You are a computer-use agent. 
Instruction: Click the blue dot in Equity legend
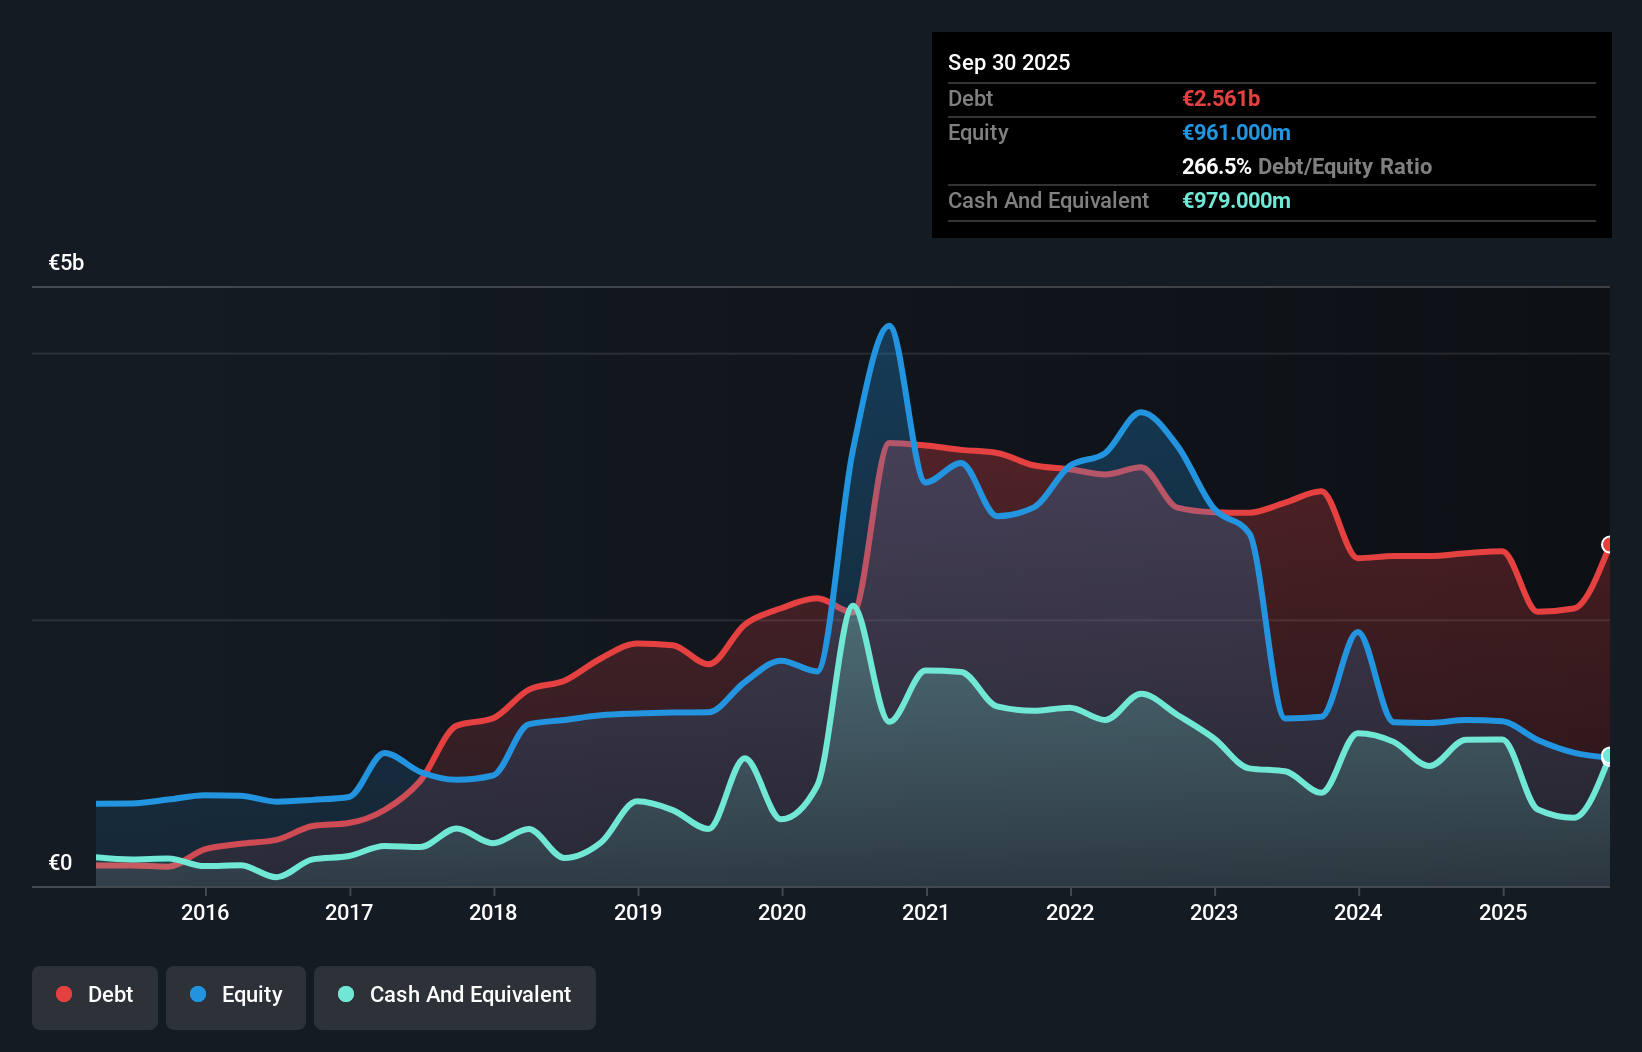tap(198, 994)
